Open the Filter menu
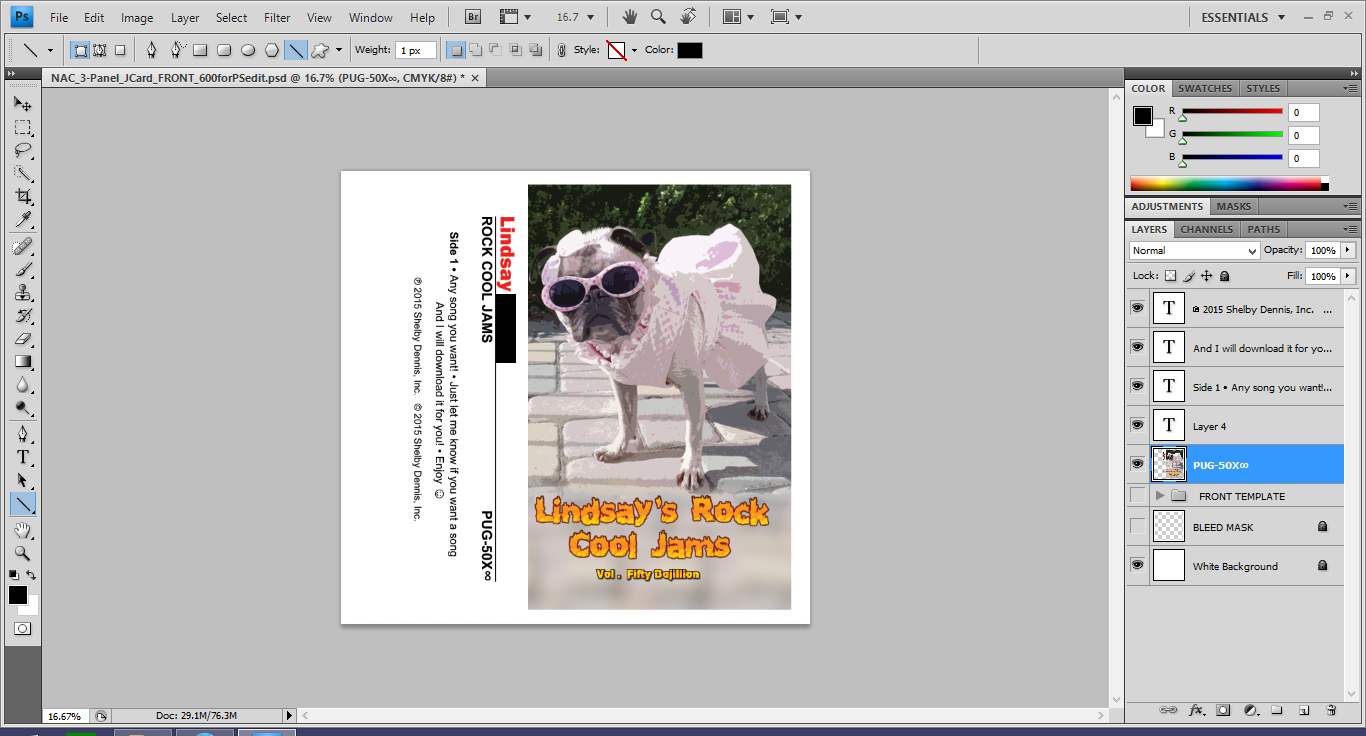This screenshot has width=1366, height=736. 277,18
